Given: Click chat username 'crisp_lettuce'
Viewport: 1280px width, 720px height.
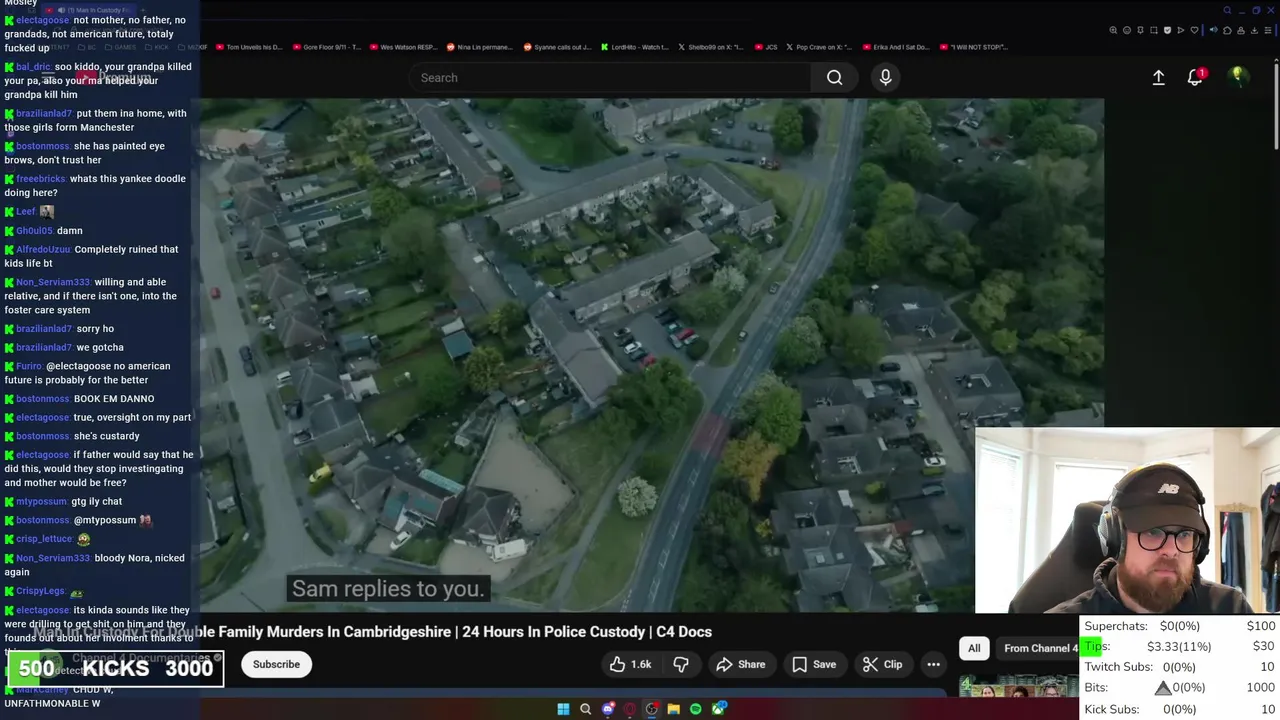Looking at the screenshot, I should tap(44, 539).
